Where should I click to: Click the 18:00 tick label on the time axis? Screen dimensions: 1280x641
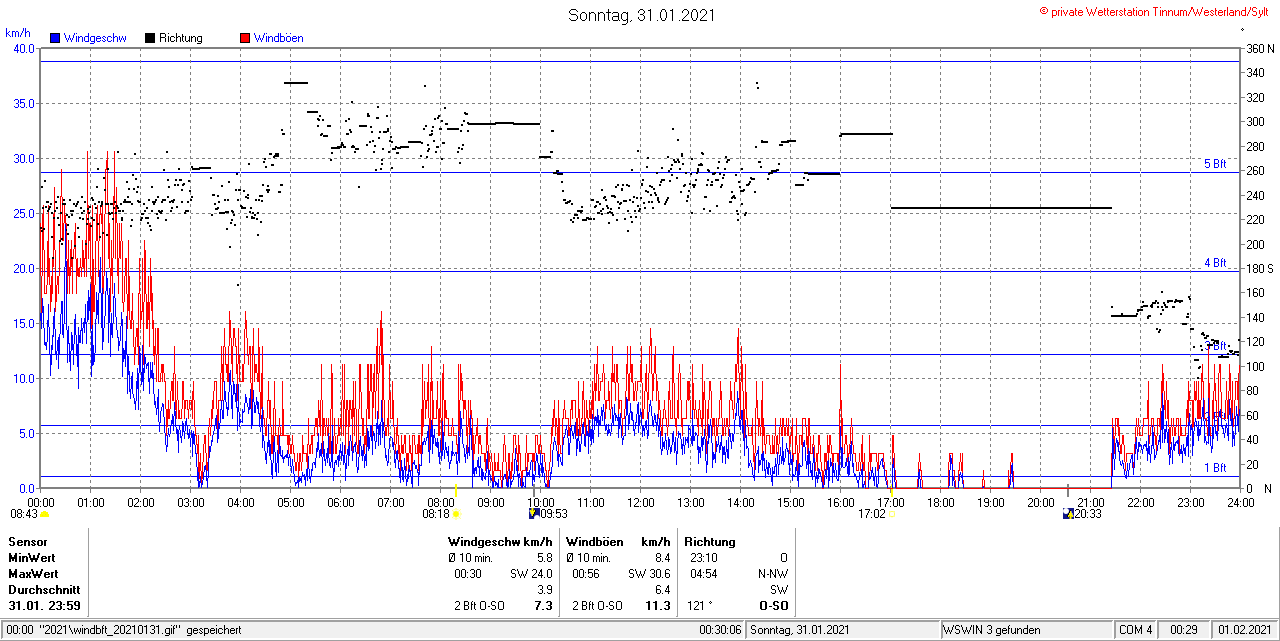coord(940,502)
